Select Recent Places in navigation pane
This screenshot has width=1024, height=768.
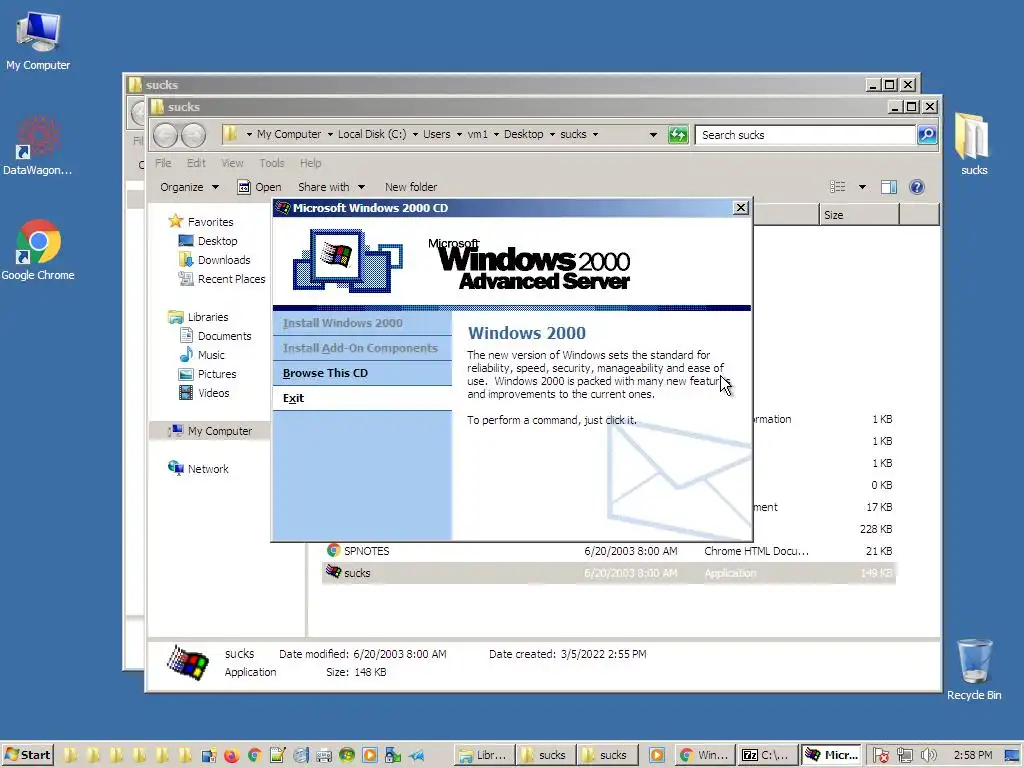(x=222, y=279)
